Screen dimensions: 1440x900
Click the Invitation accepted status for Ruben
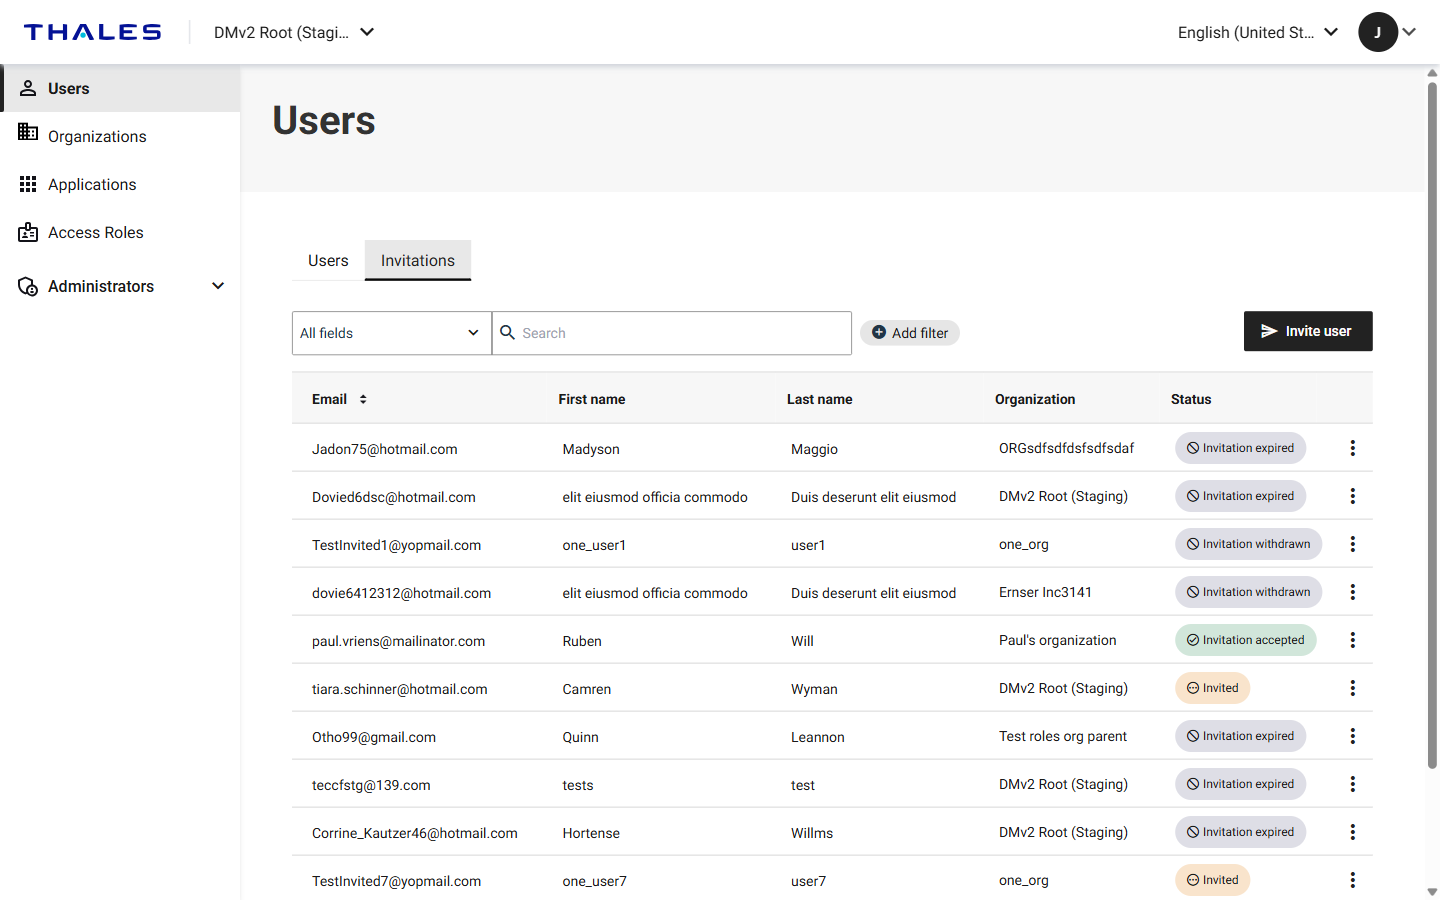1245,640
